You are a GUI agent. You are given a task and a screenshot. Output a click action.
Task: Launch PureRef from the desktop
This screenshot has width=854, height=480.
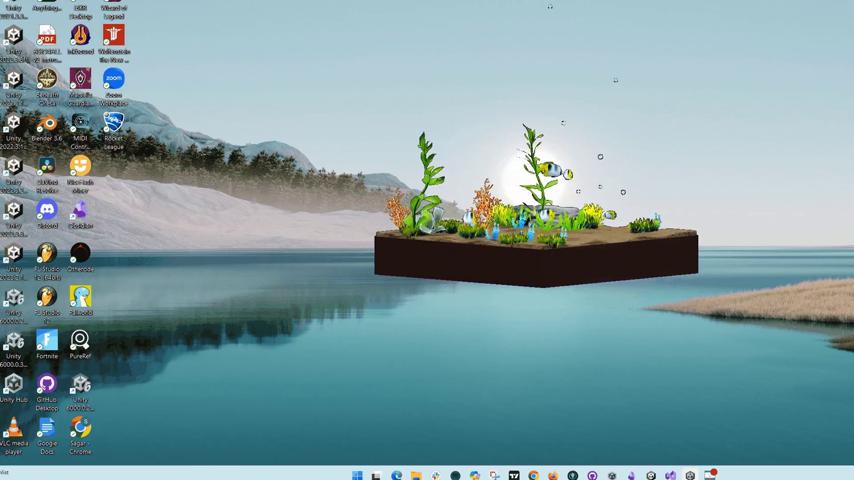(80, 341)
